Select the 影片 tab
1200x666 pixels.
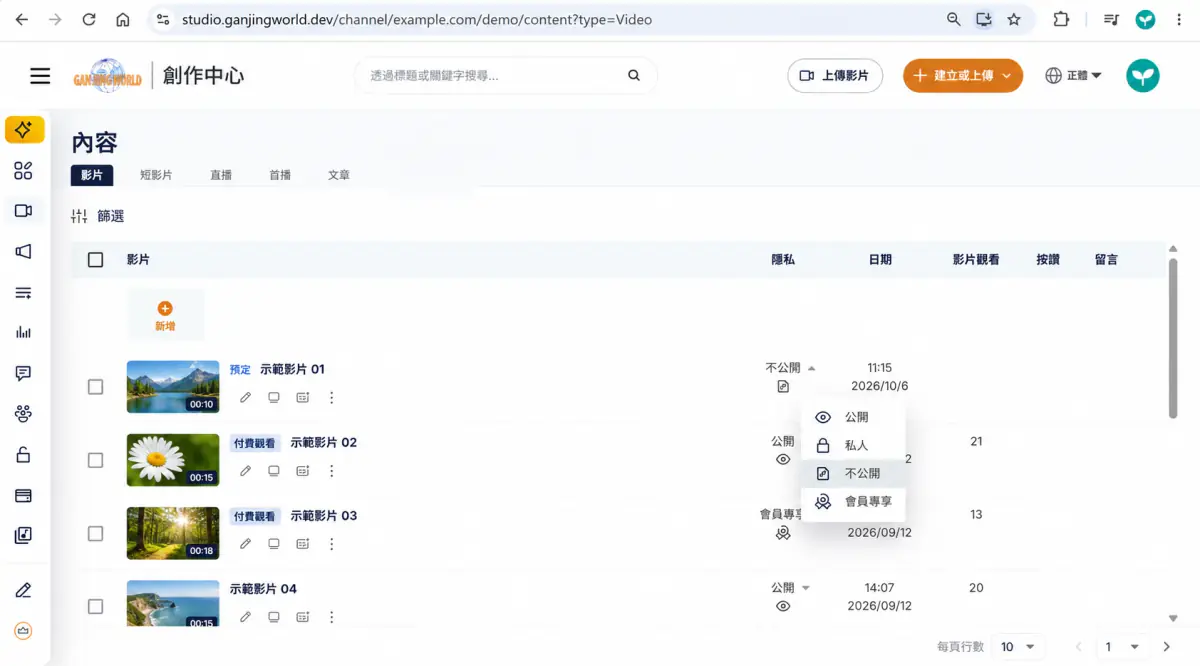tap(92, 175)
